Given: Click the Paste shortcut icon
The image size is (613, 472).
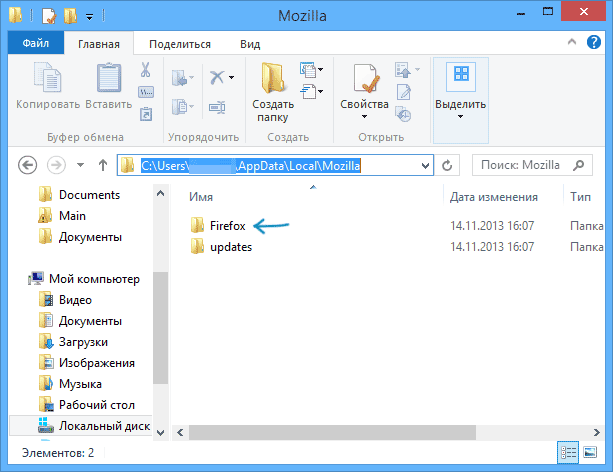Looking at the screenshot, I should coord(146,114).
